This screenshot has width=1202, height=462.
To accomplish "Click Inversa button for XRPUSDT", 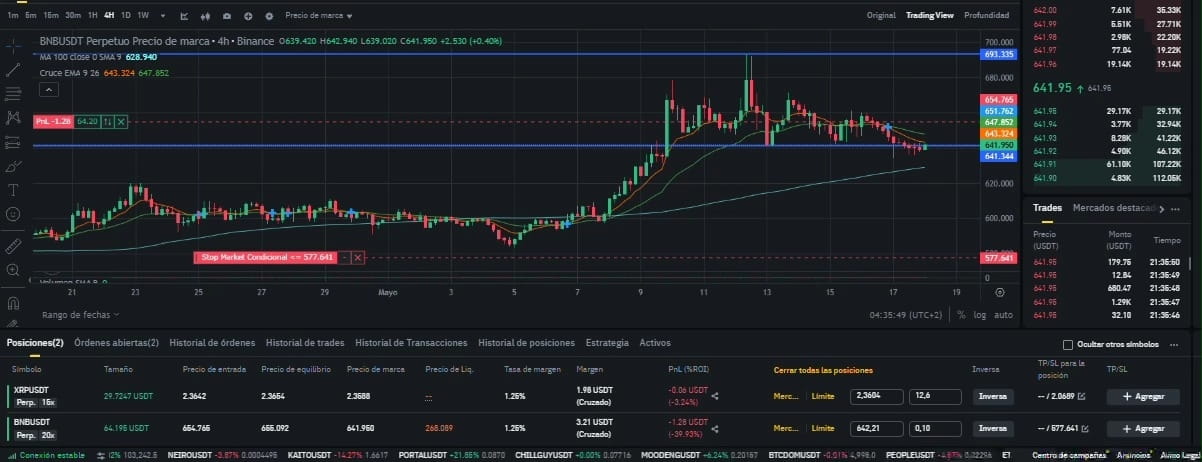I will tap(992, 396).
